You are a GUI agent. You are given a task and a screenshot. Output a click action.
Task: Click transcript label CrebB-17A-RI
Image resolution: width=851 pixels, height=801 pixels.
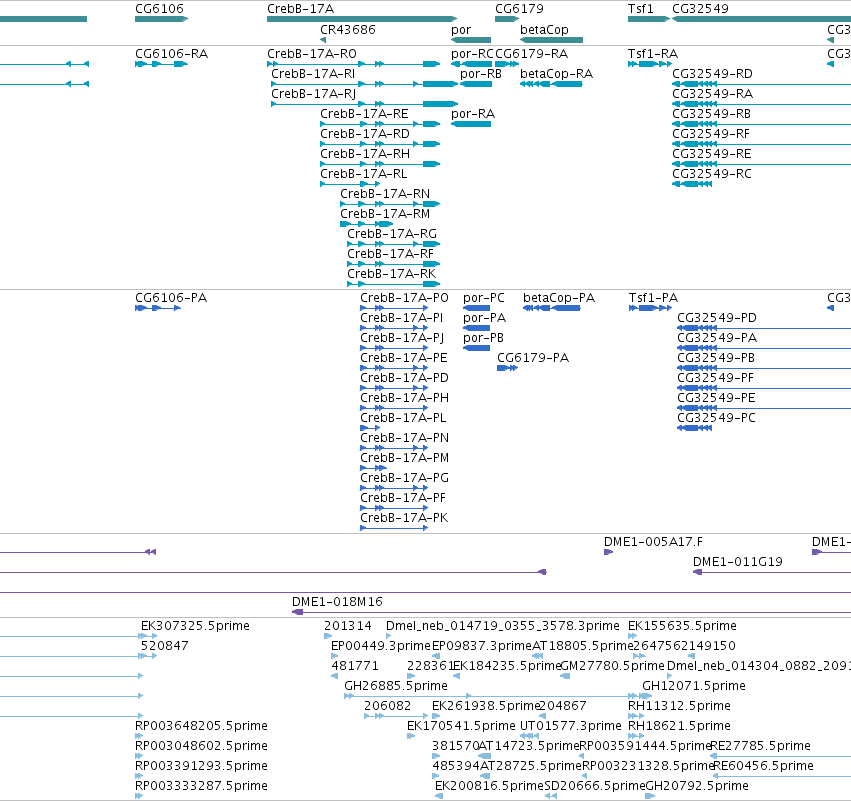click(x=313, y=74)
